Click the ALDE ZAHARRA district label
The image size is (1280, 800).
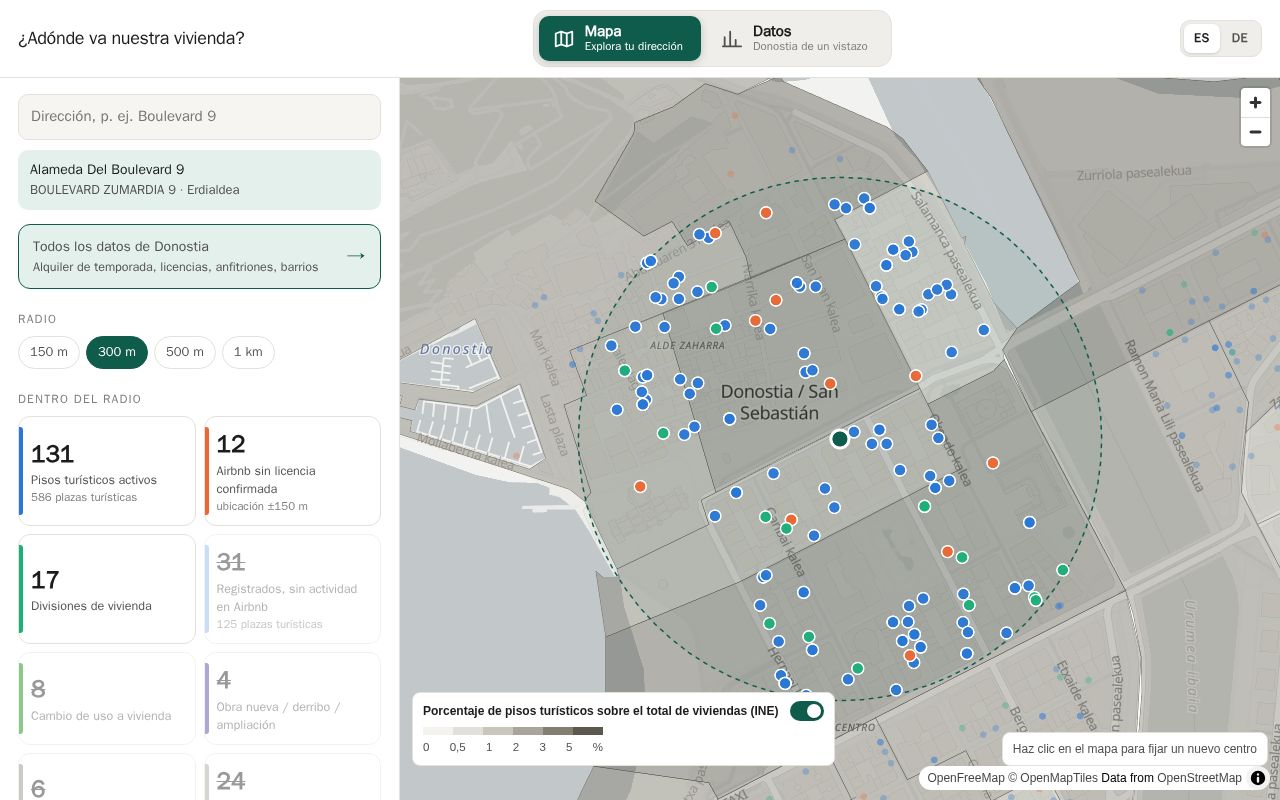tap(687, 345)
